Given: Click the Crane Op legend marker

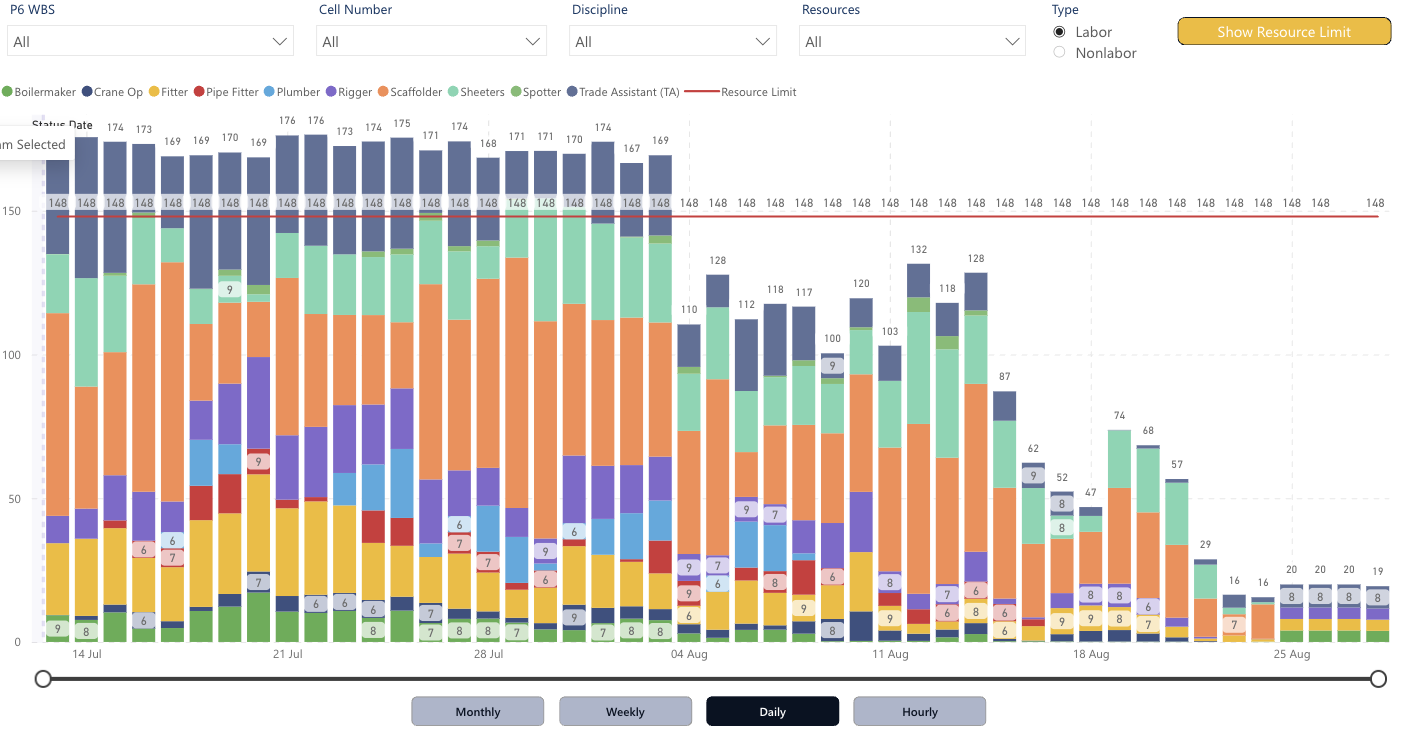Looking at the screenshot, I should coord(87,92).
